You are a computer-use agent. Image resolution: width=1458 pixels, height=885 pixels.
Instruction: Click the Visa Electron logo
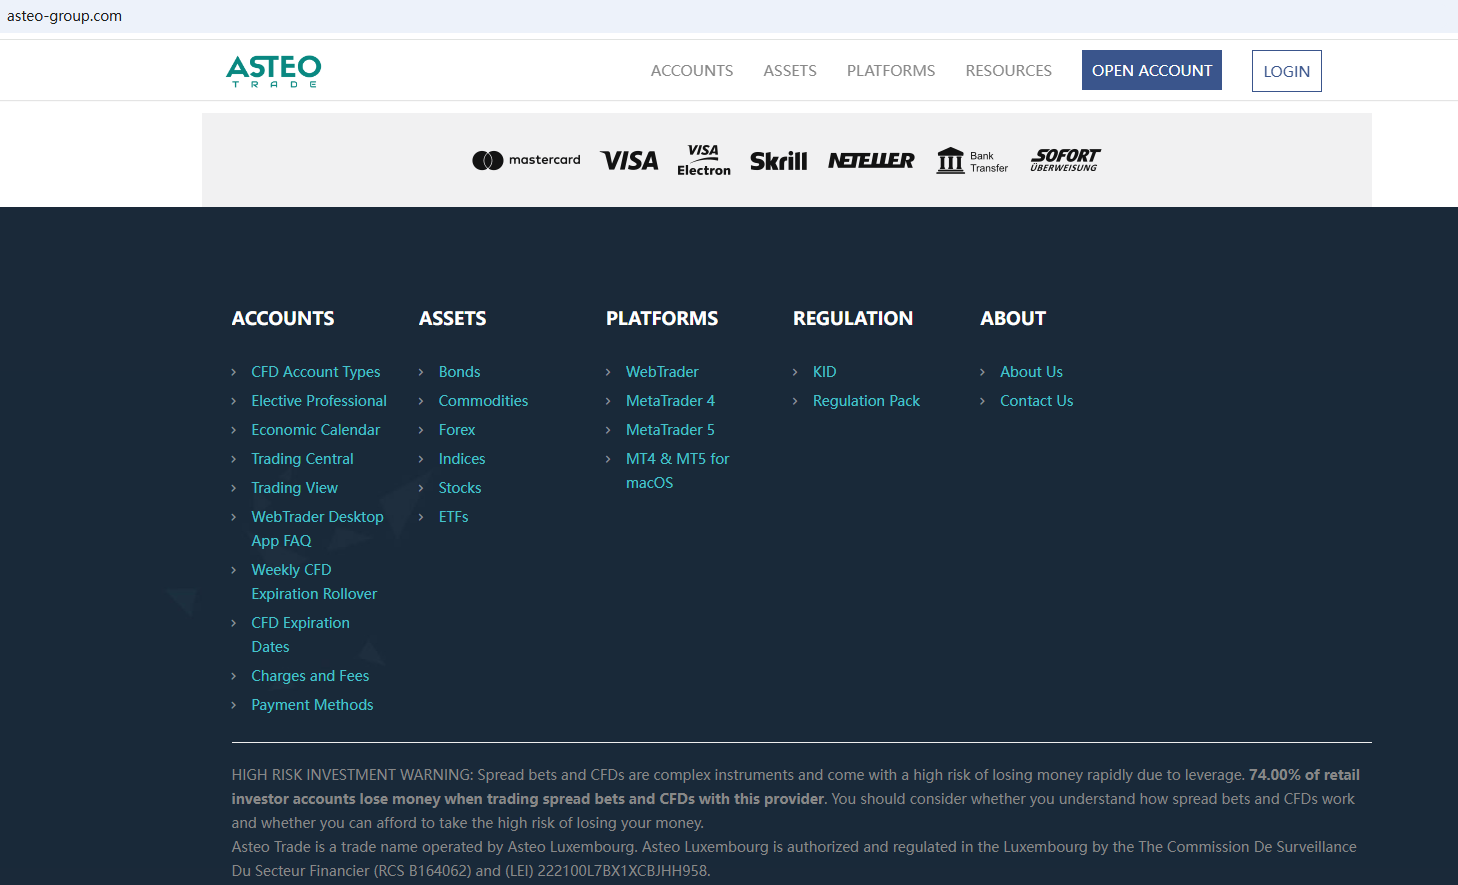point(704,160)
